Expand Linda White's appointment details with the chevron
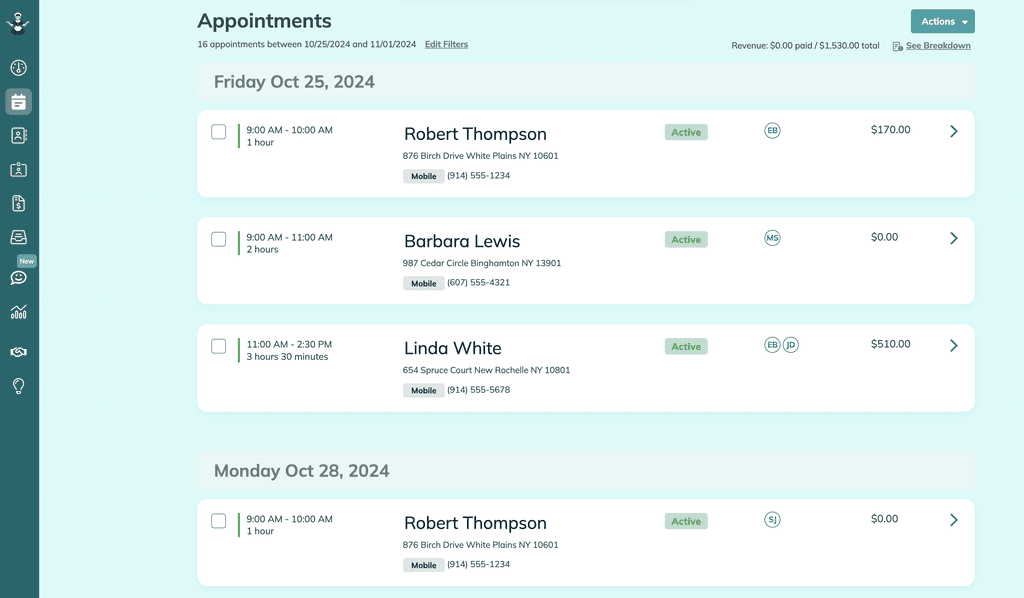This screenshot has height=598, width=1024. coord(953,345)
